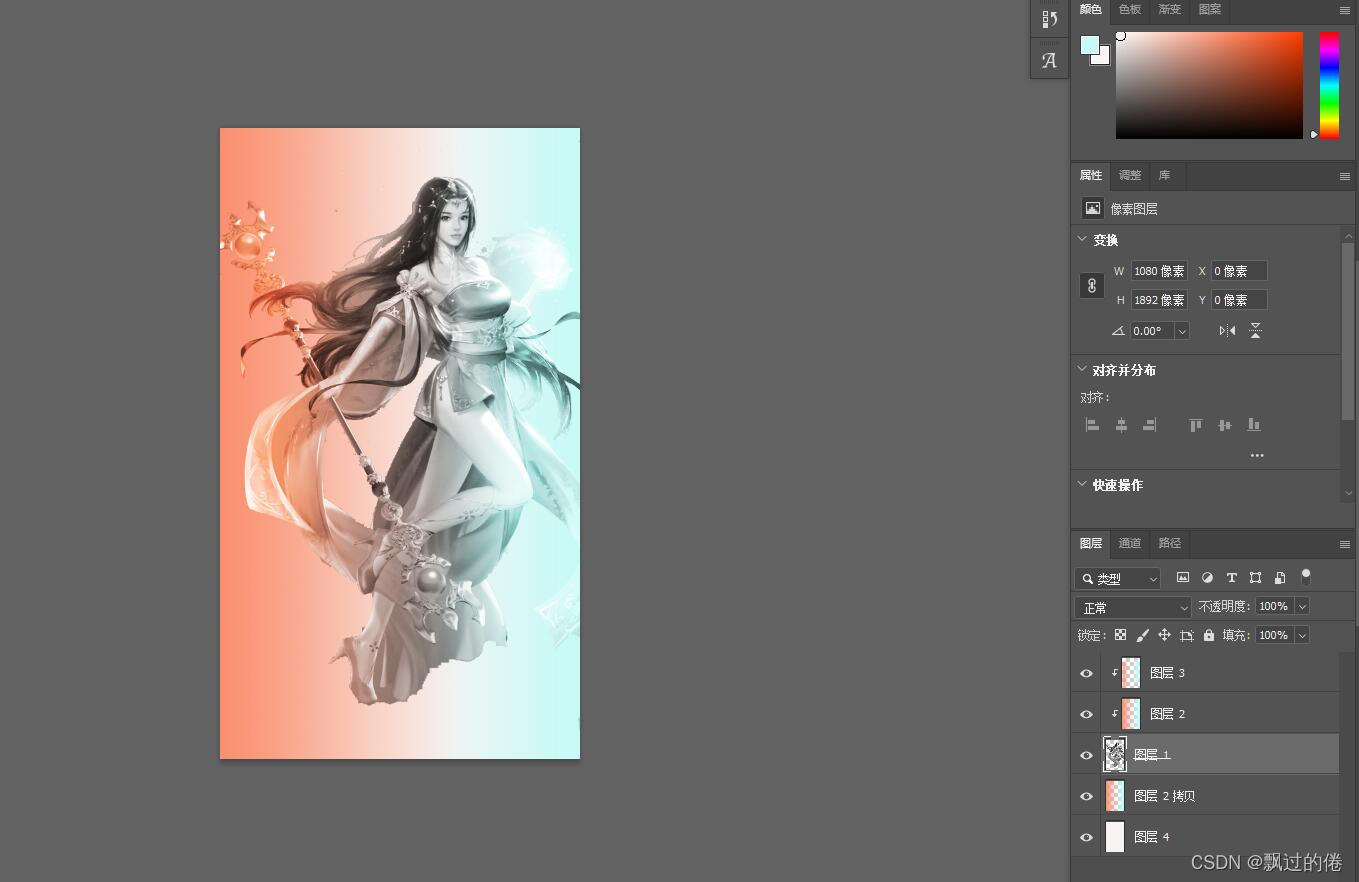Image resolution: width=1359 pixels, height=882 pixels.
Task: Click the W width field
Action: point(1160,271)
